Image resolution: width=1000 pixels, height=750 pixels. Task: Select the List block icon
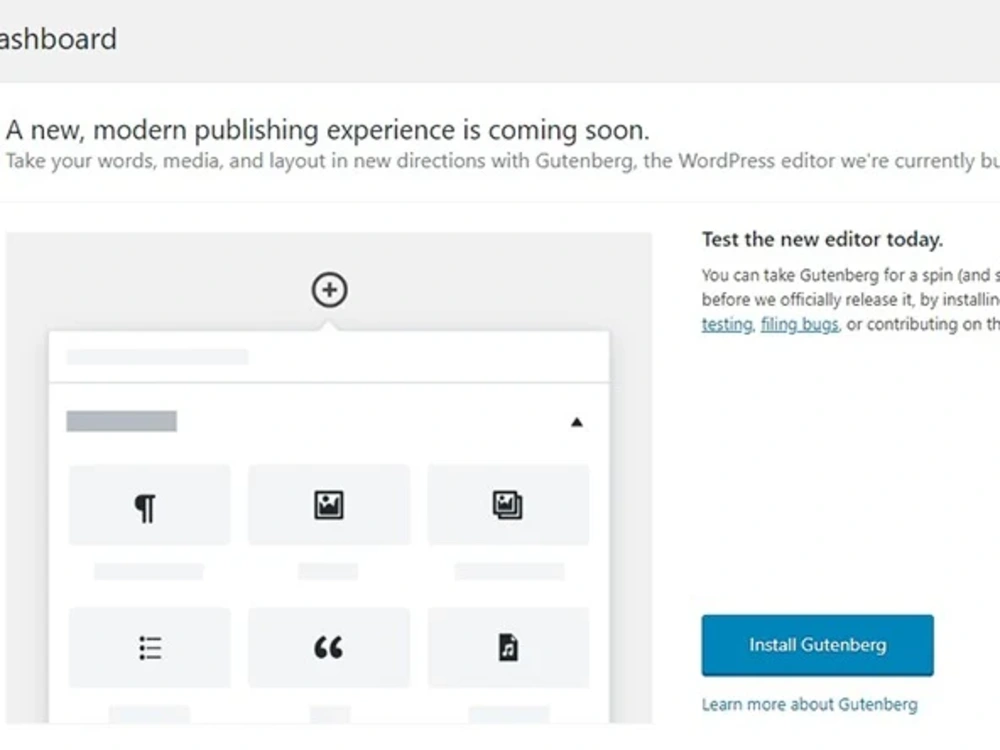(148, 647)
